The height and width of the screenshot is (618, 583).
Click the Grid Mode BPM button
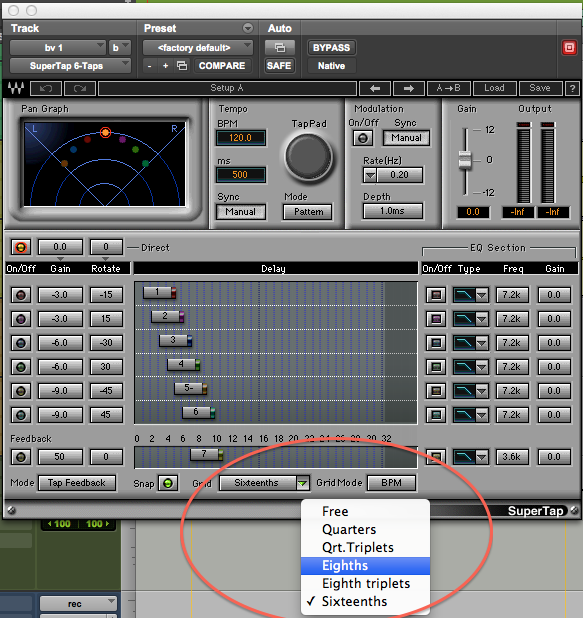click(391, 483)
